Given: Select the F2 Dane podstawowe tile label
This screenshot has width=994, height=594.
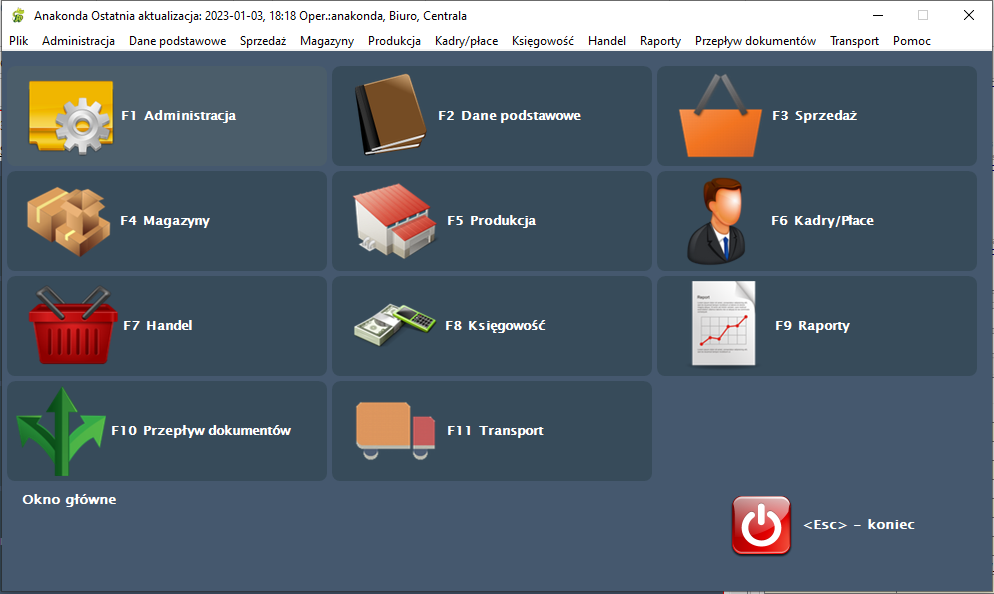Looking at the screenshot, I should [510, 115].
